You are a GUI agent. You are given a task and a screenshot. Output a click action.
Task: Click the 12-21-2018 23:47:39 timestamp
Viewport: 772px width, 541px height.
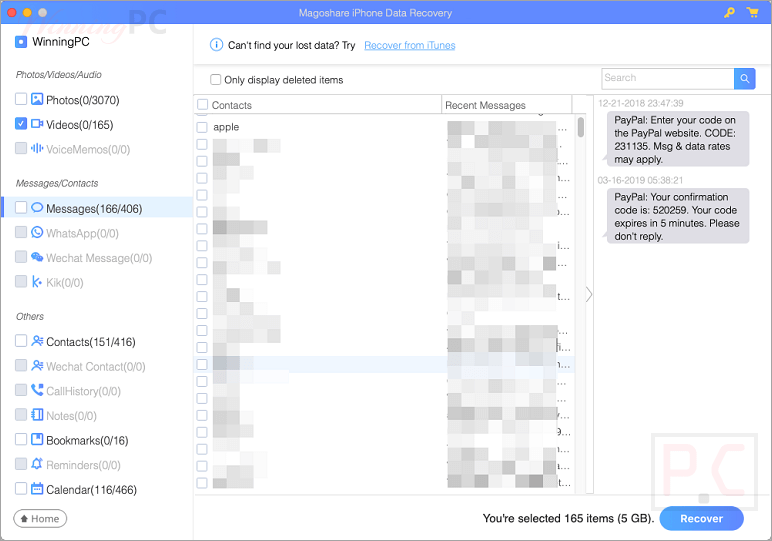click(641, 103)
